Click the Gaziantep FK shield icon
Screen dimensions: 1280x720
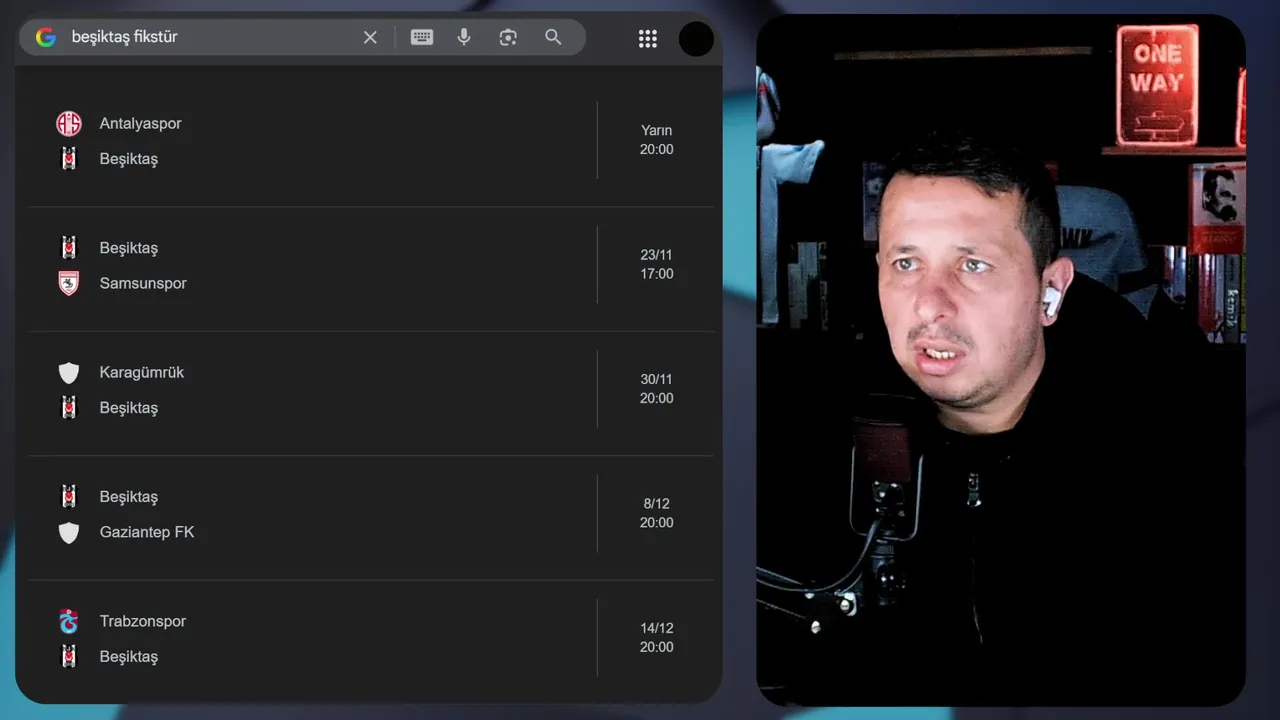click(68, 533)
